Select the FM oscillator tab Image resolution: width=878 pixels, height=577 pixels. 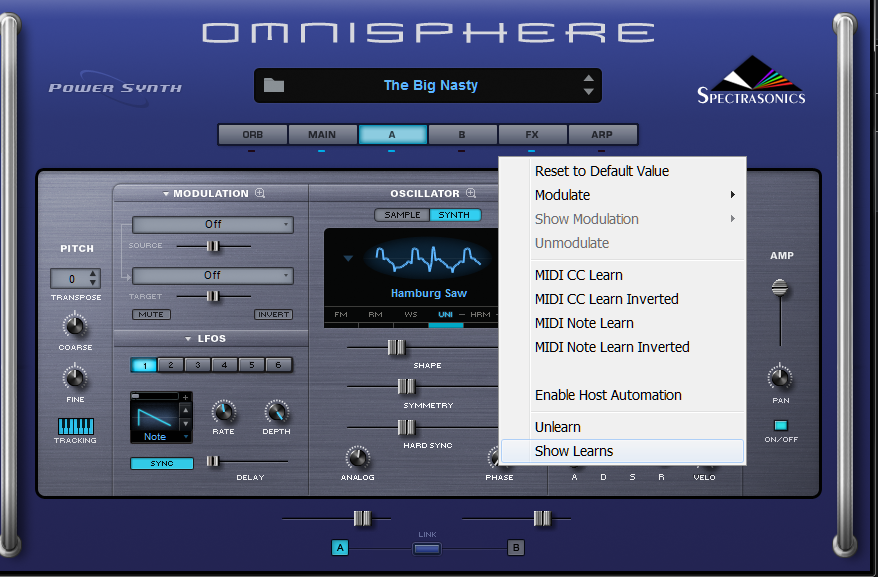(341, 315)
